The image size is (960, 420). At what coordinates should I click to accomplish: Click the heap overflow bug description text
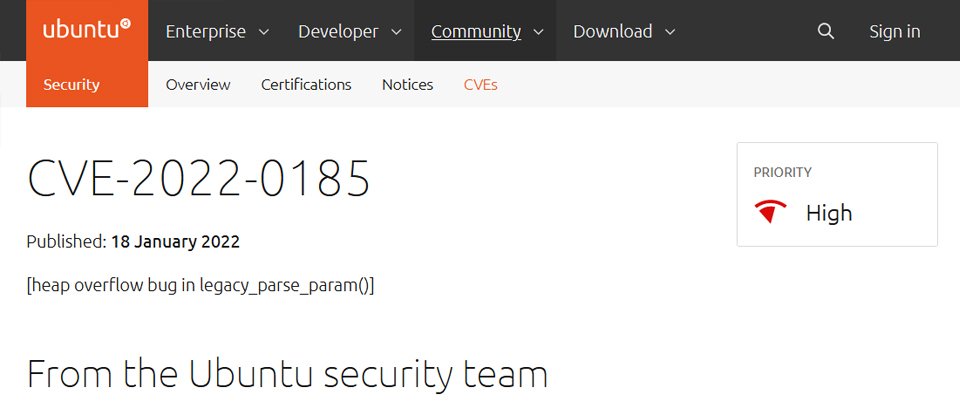click(200, 285)
